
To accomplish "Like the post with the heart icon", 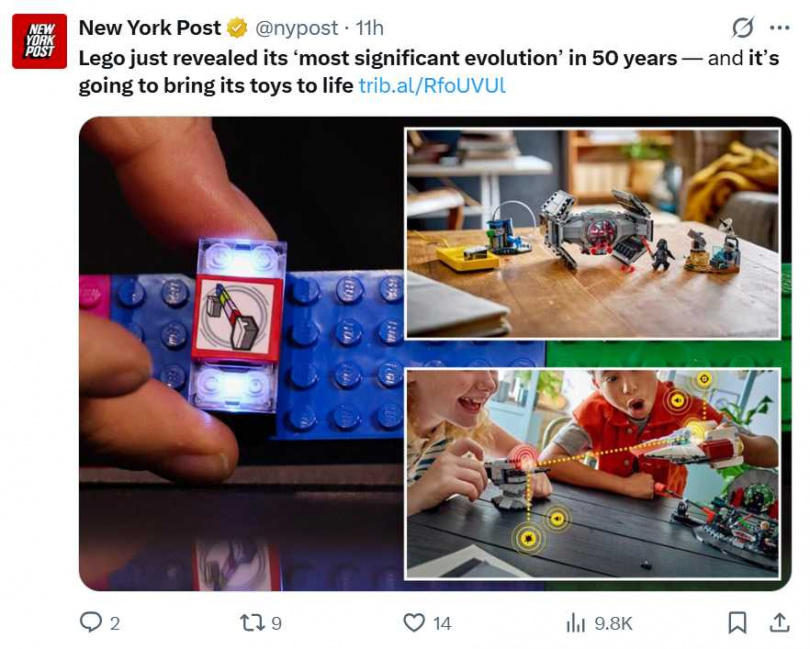I will pyautogui.click(x=414, y=623).
